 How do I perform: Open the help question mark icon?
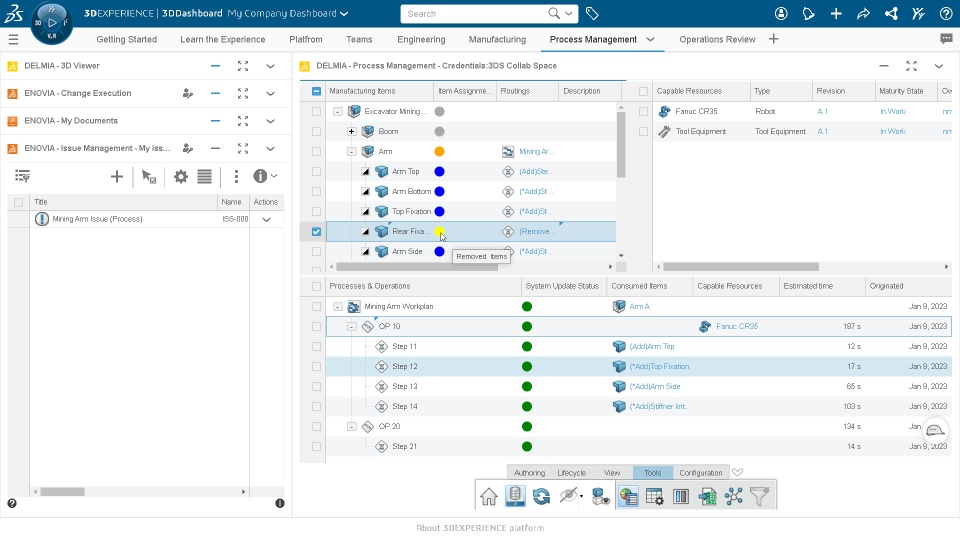(x=946, y=13)
